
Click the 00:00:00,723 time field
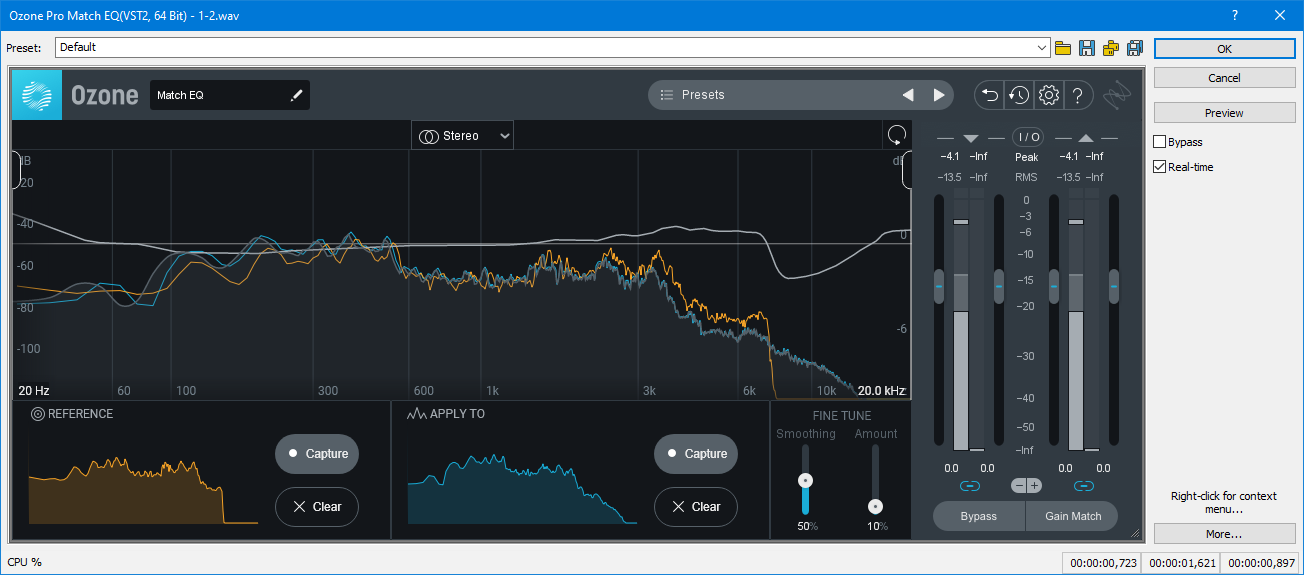tap(1101, 563)
